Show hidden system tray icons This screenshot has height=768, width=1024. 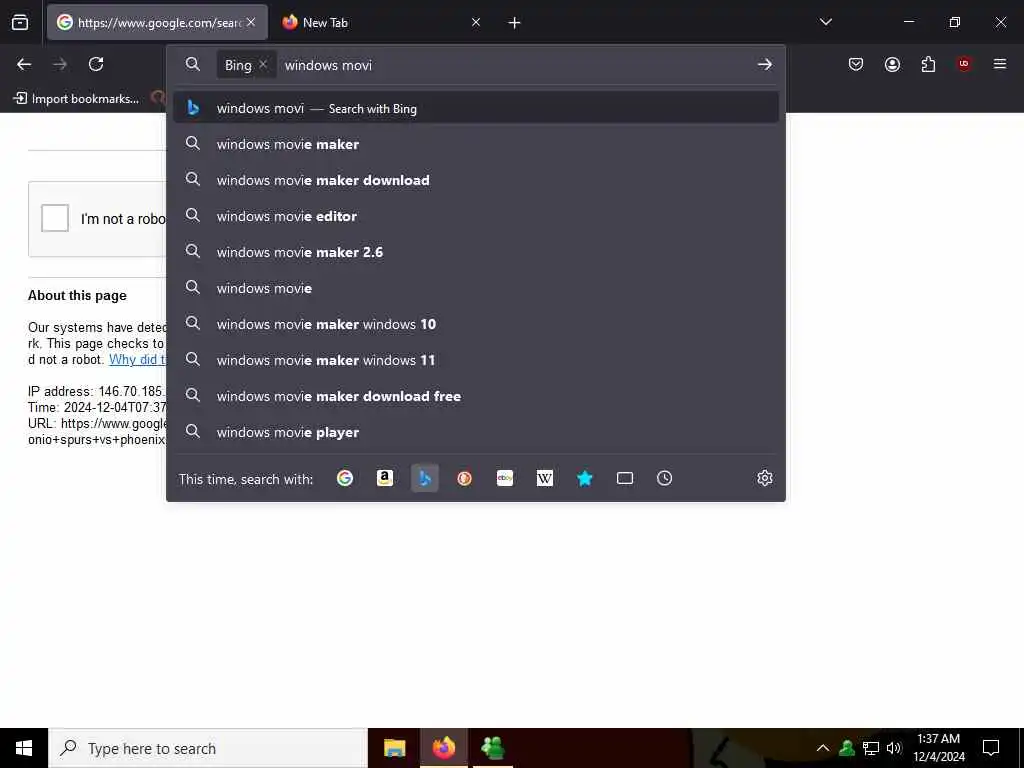[823, 748]
